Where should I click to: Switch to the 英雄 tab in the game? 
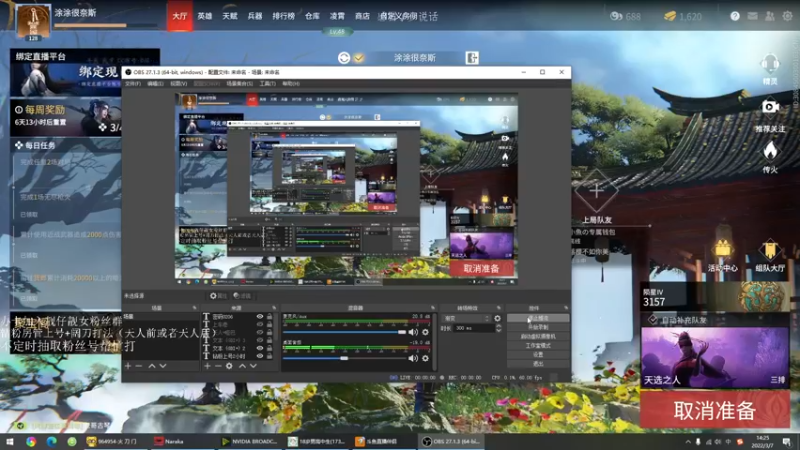(205, 16)
